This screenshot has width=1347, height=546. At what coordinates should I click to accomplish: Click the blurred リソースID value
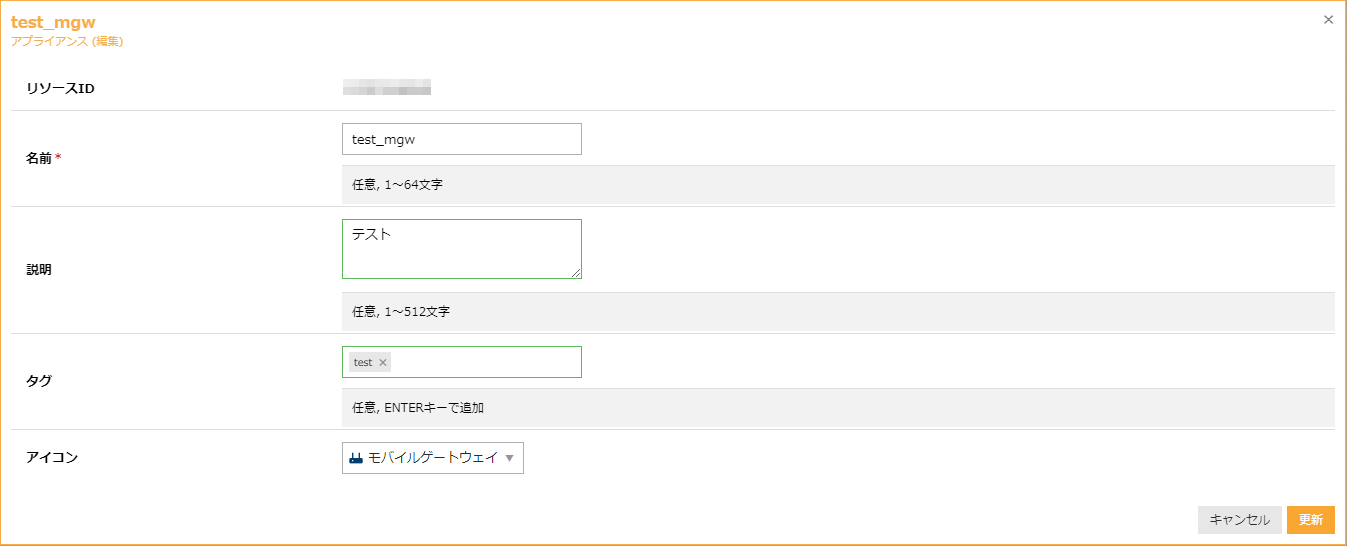pyautogui.click(x=387, y=88)
